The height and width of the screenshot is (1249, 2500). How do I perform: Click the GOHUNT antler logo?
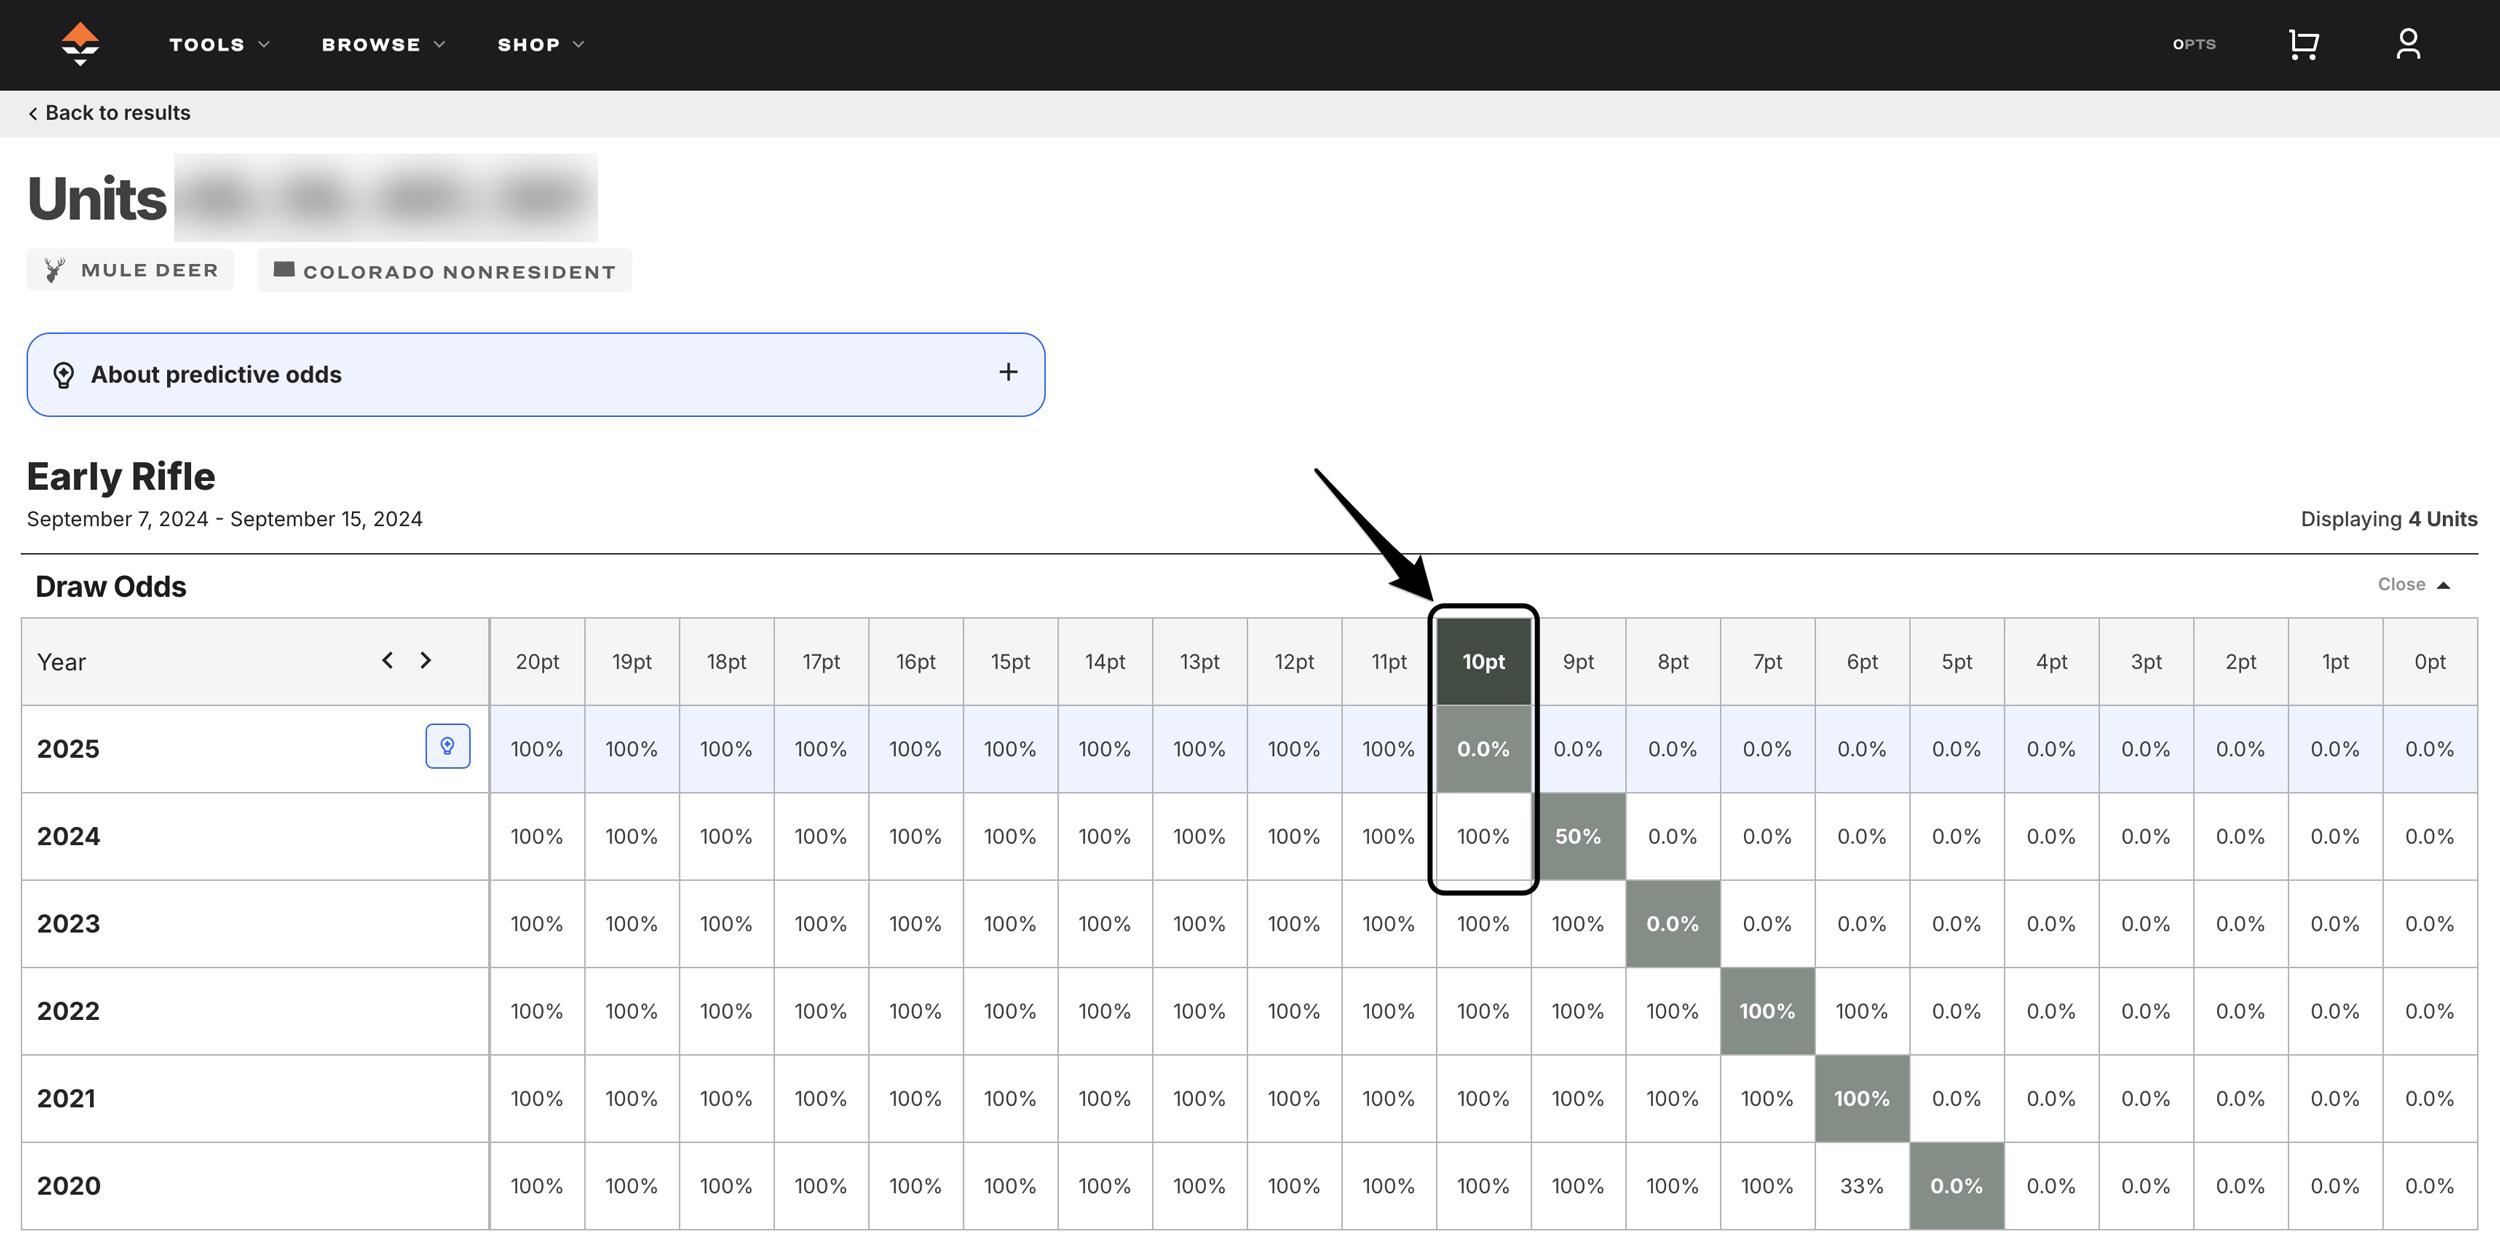coord(80,44)
